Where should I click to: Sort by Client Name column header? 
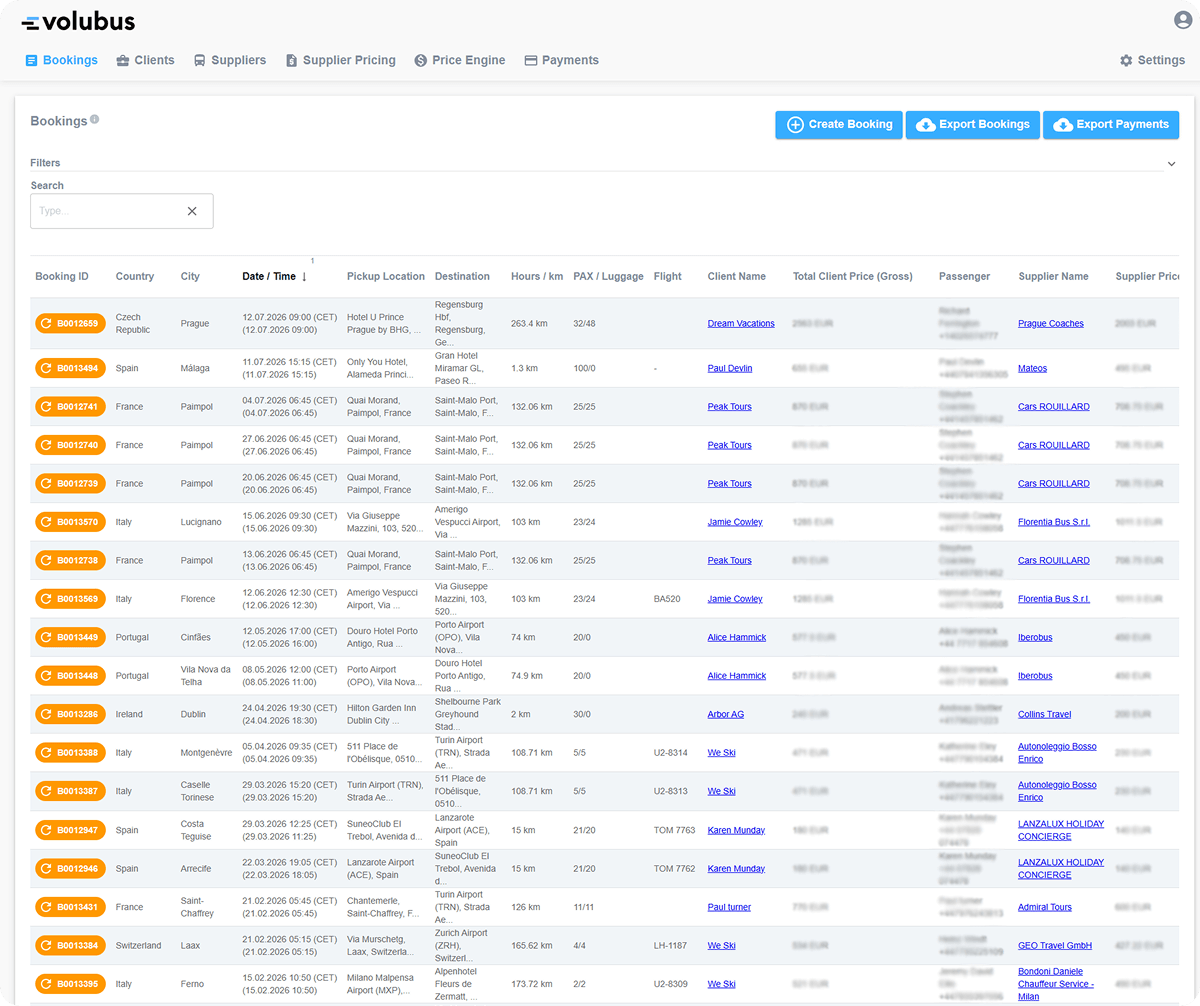736,277
